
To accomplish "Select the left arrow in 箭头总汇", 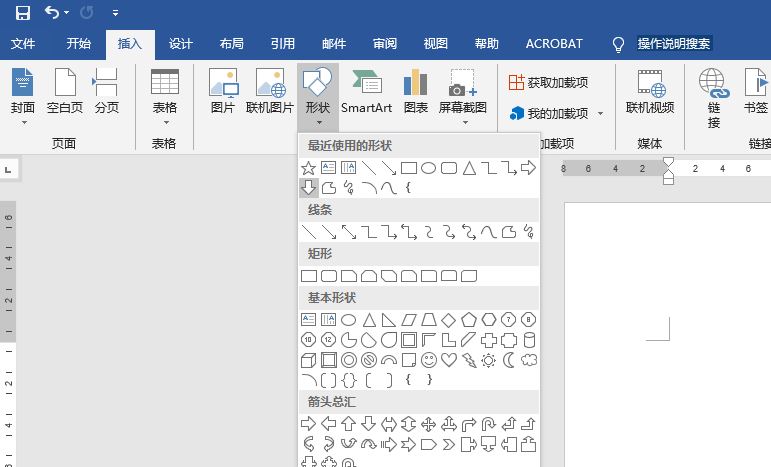I will [x=328, y=423].
